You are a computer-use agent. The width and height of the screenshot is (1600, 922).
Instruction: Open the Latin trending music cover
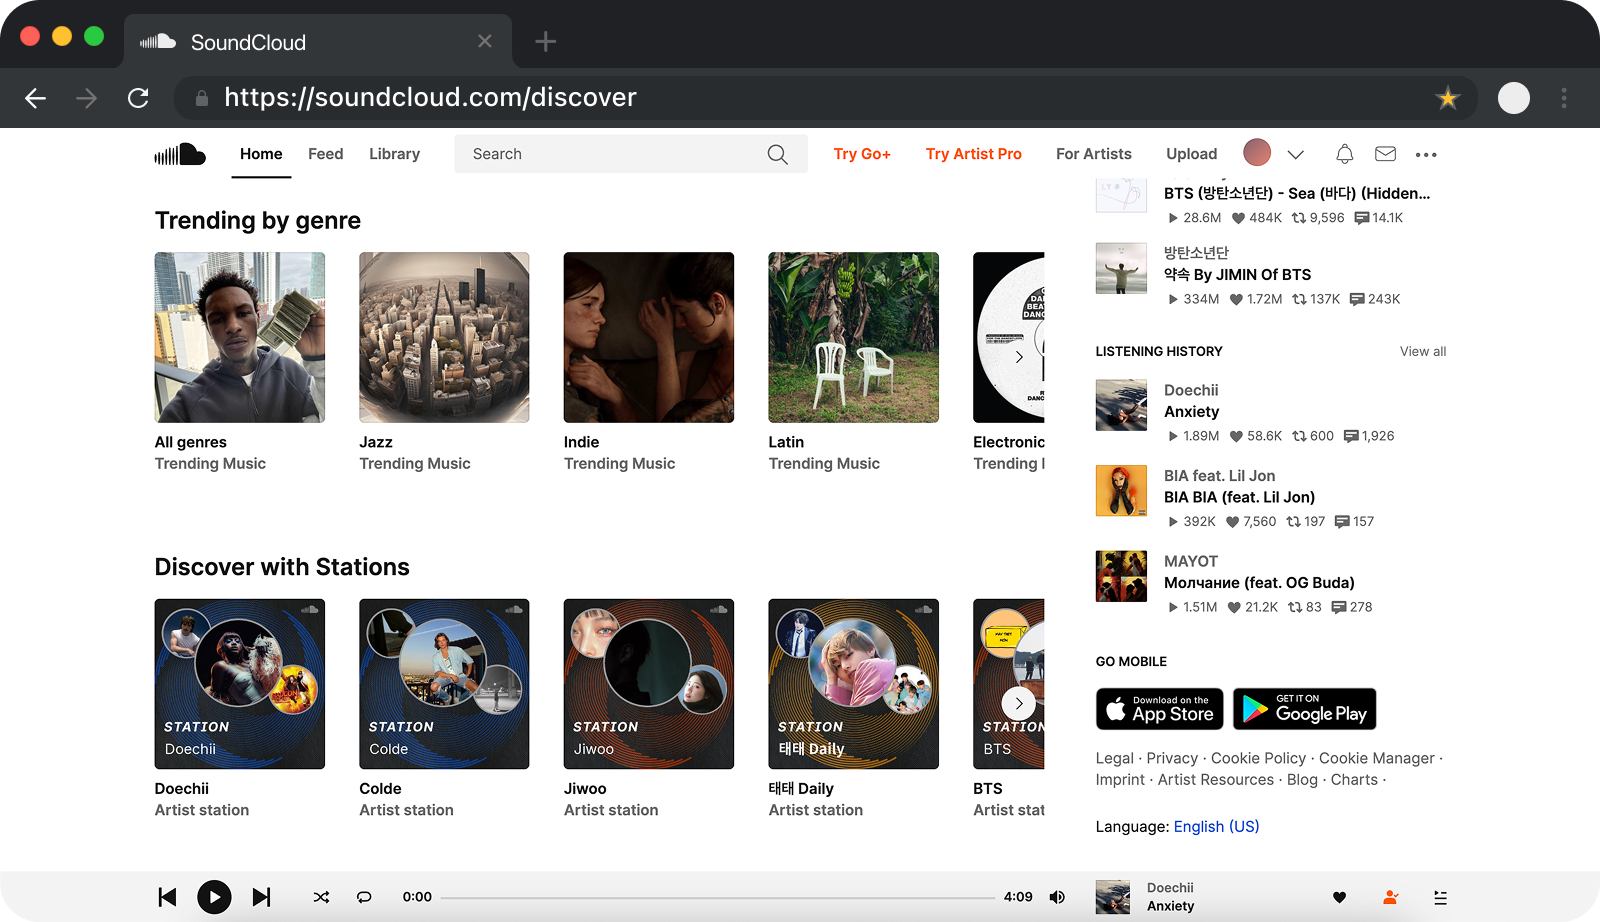pos(853,337)
